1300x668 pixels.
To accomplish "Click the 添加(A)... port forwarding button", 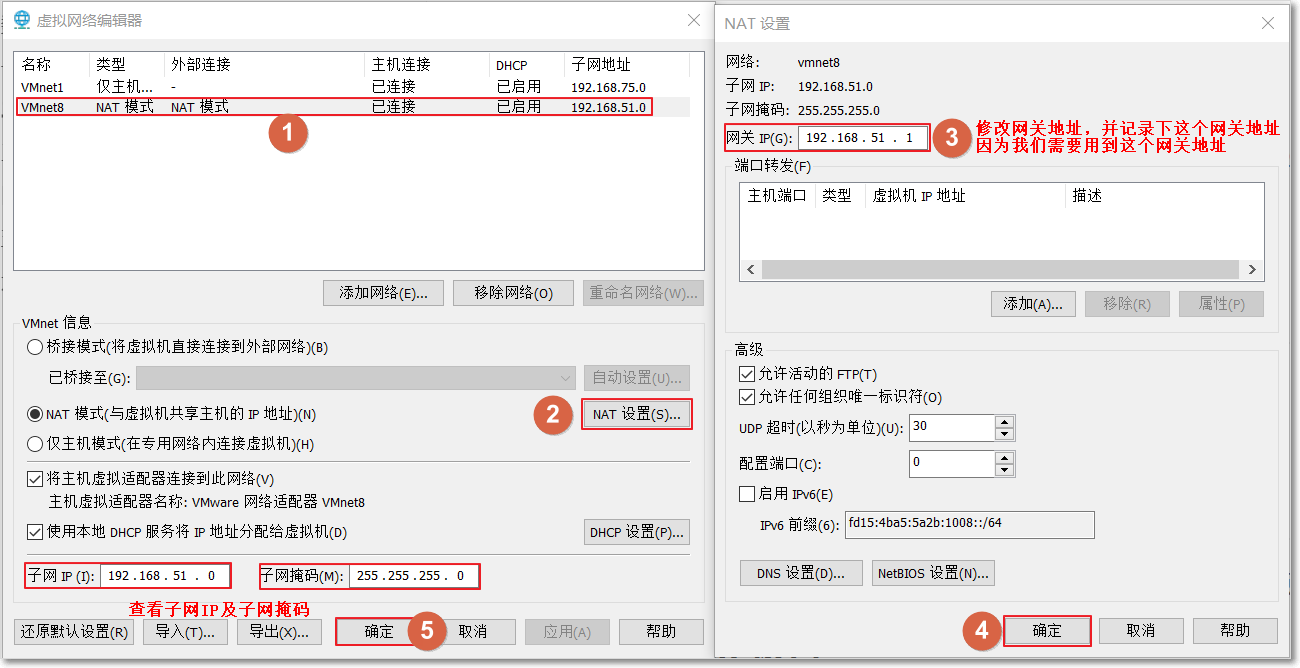I will point(1033,304).
